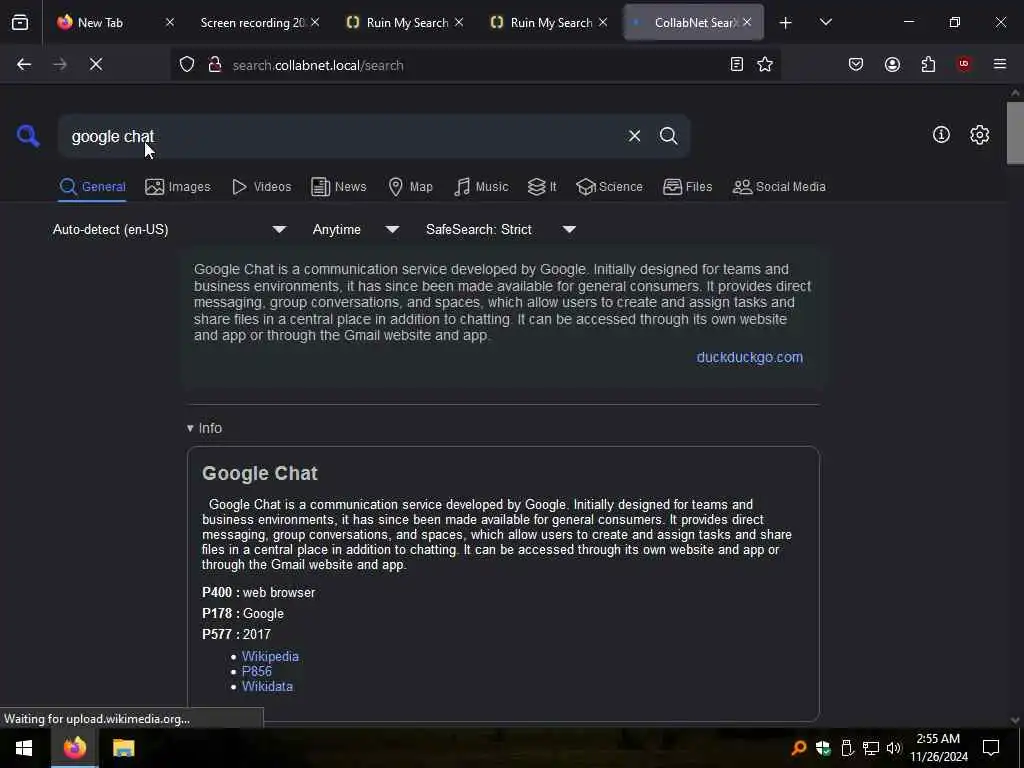Open uBlock Origin extension icon
Image resolution: width=1024 pixels, height=768 pixels.
tap(963, 64)
